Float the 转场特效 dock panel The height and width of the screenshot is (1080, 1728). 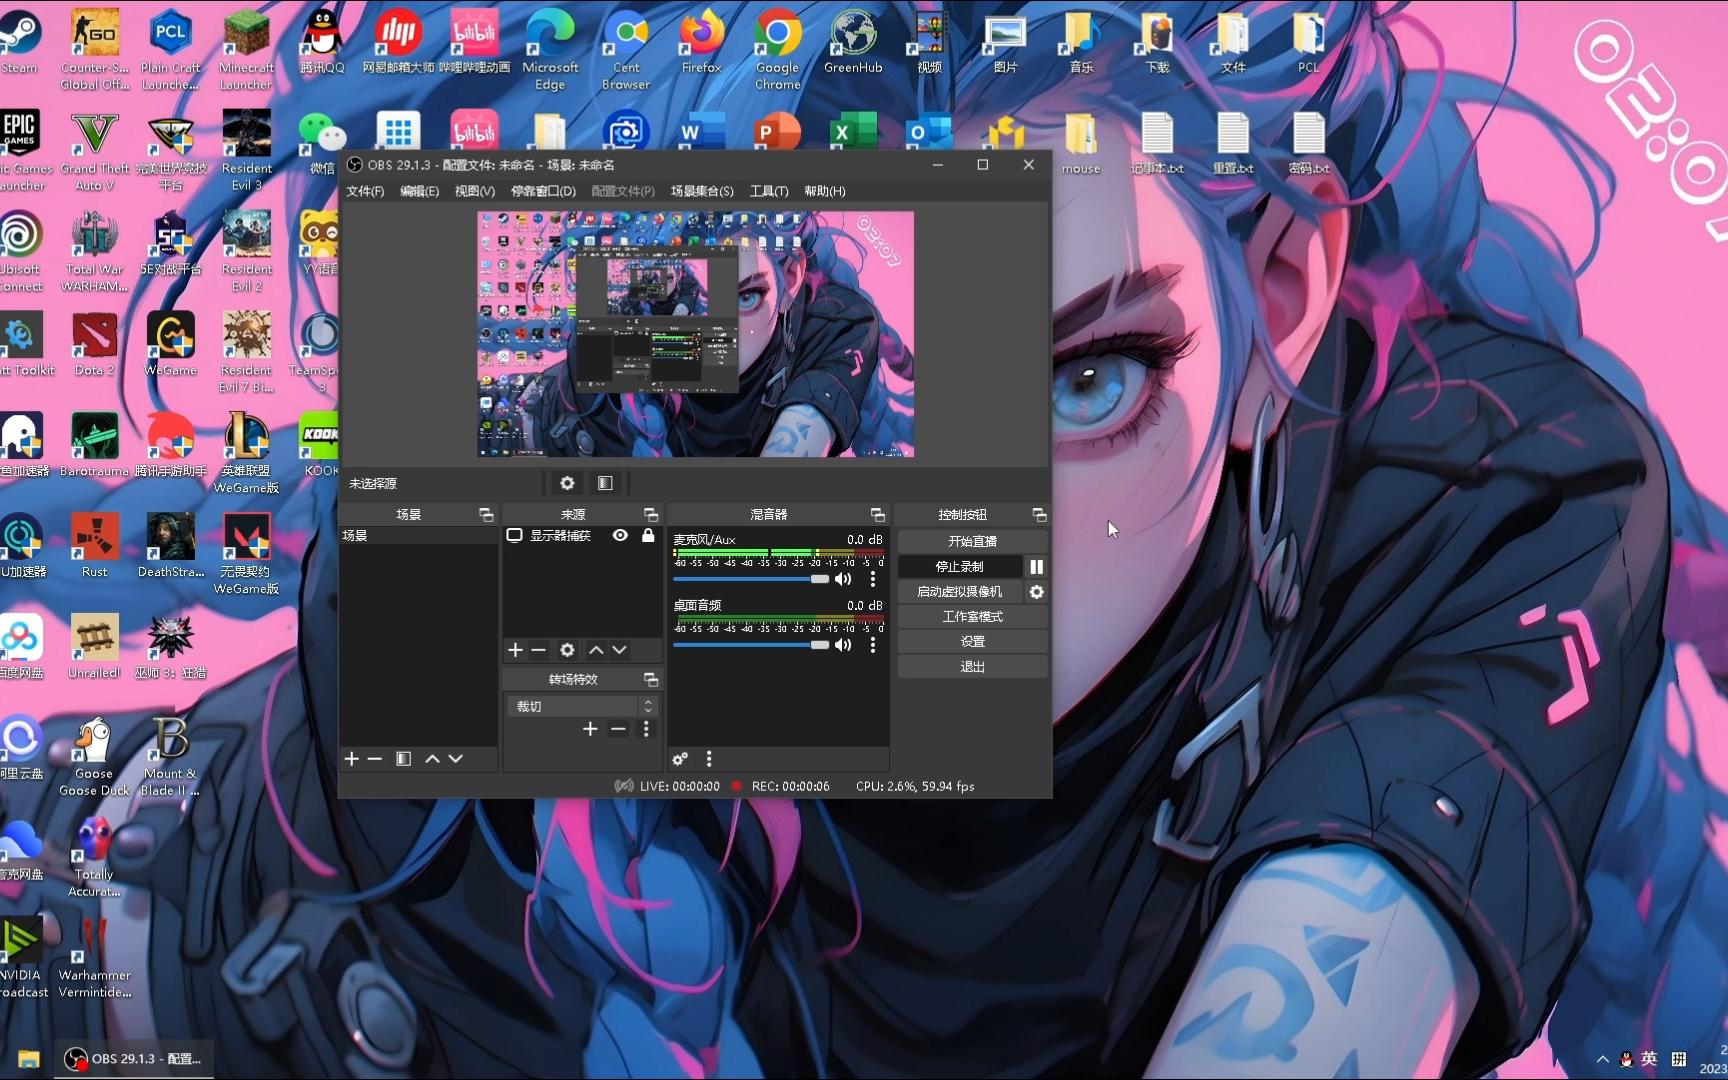click(651, 680)
